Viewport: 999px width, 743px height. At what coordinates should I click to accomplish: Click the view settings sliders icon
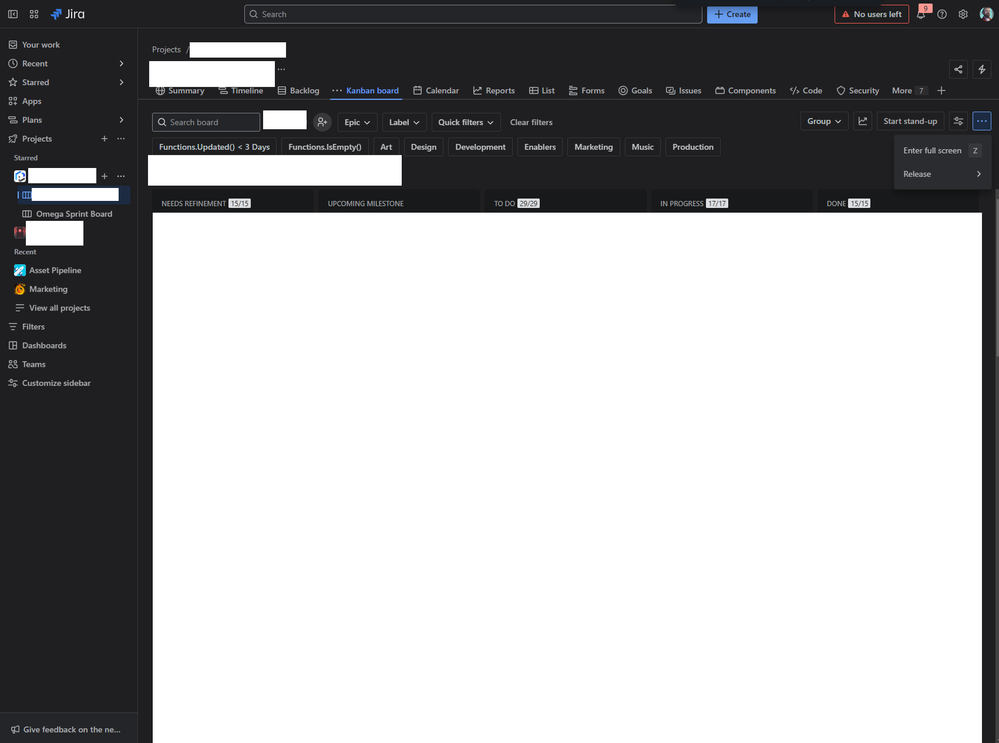(957, 121)
